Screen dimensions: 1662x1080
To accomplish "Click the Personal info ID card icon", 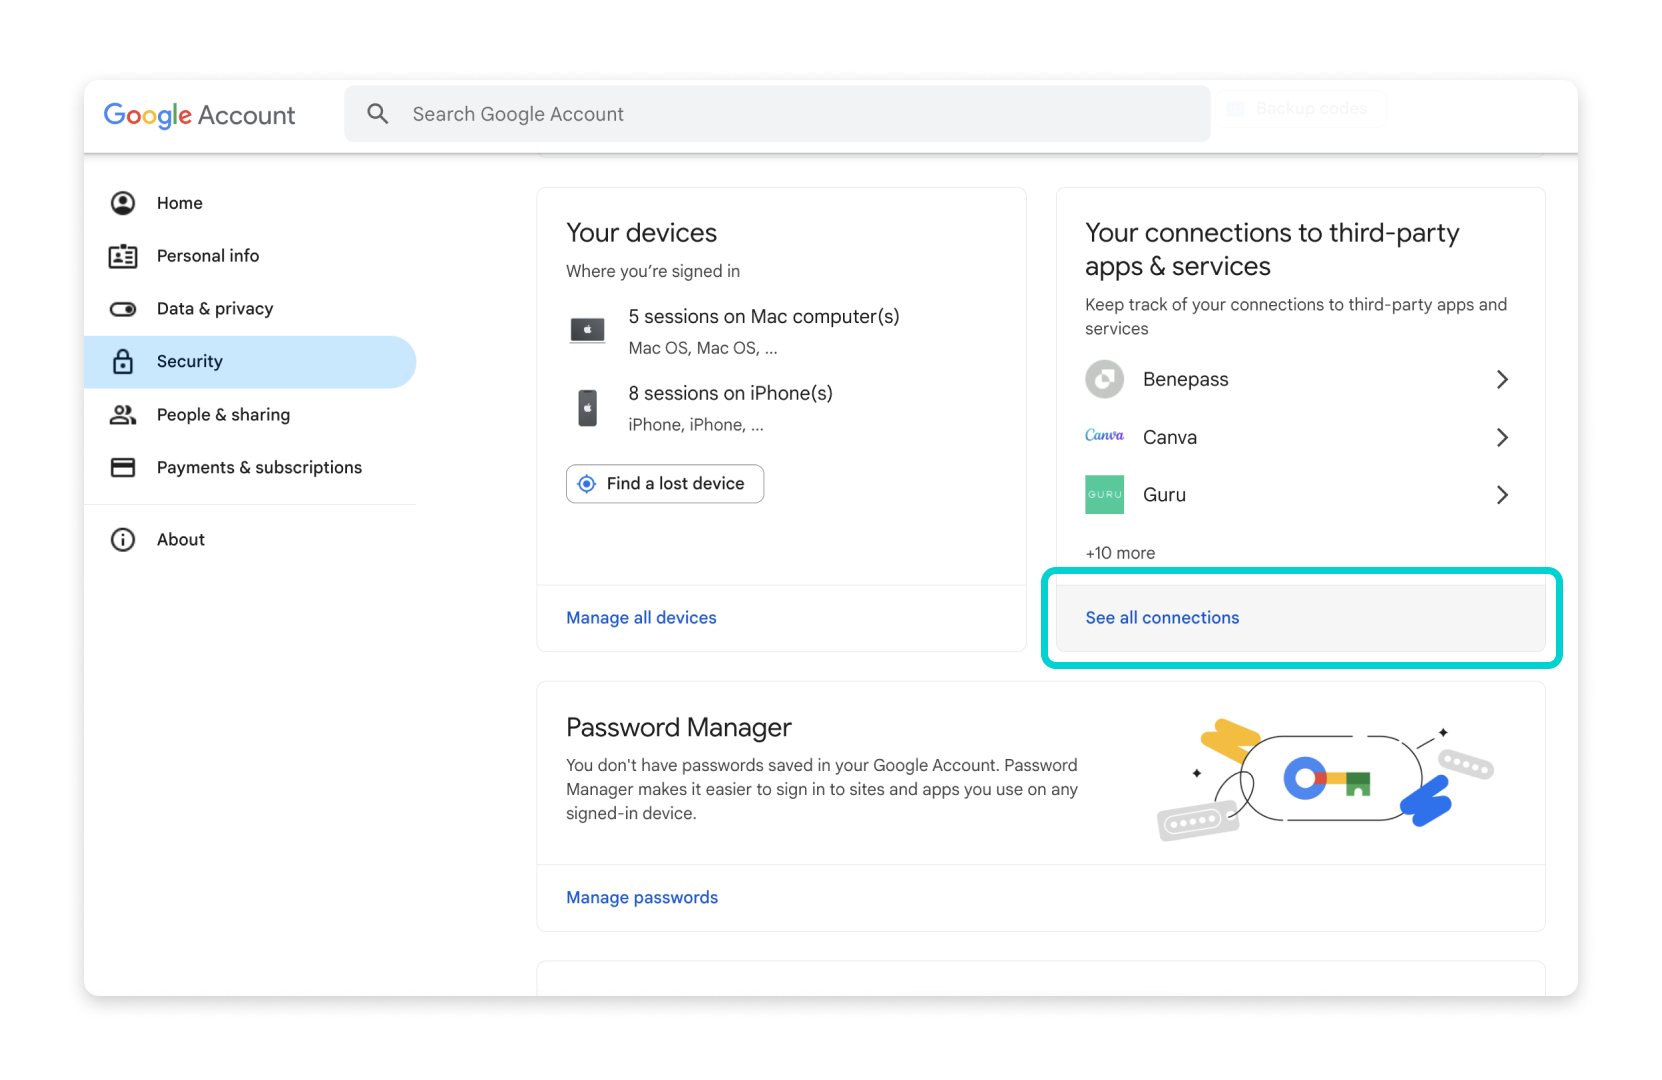I will [x=123, y=256].
